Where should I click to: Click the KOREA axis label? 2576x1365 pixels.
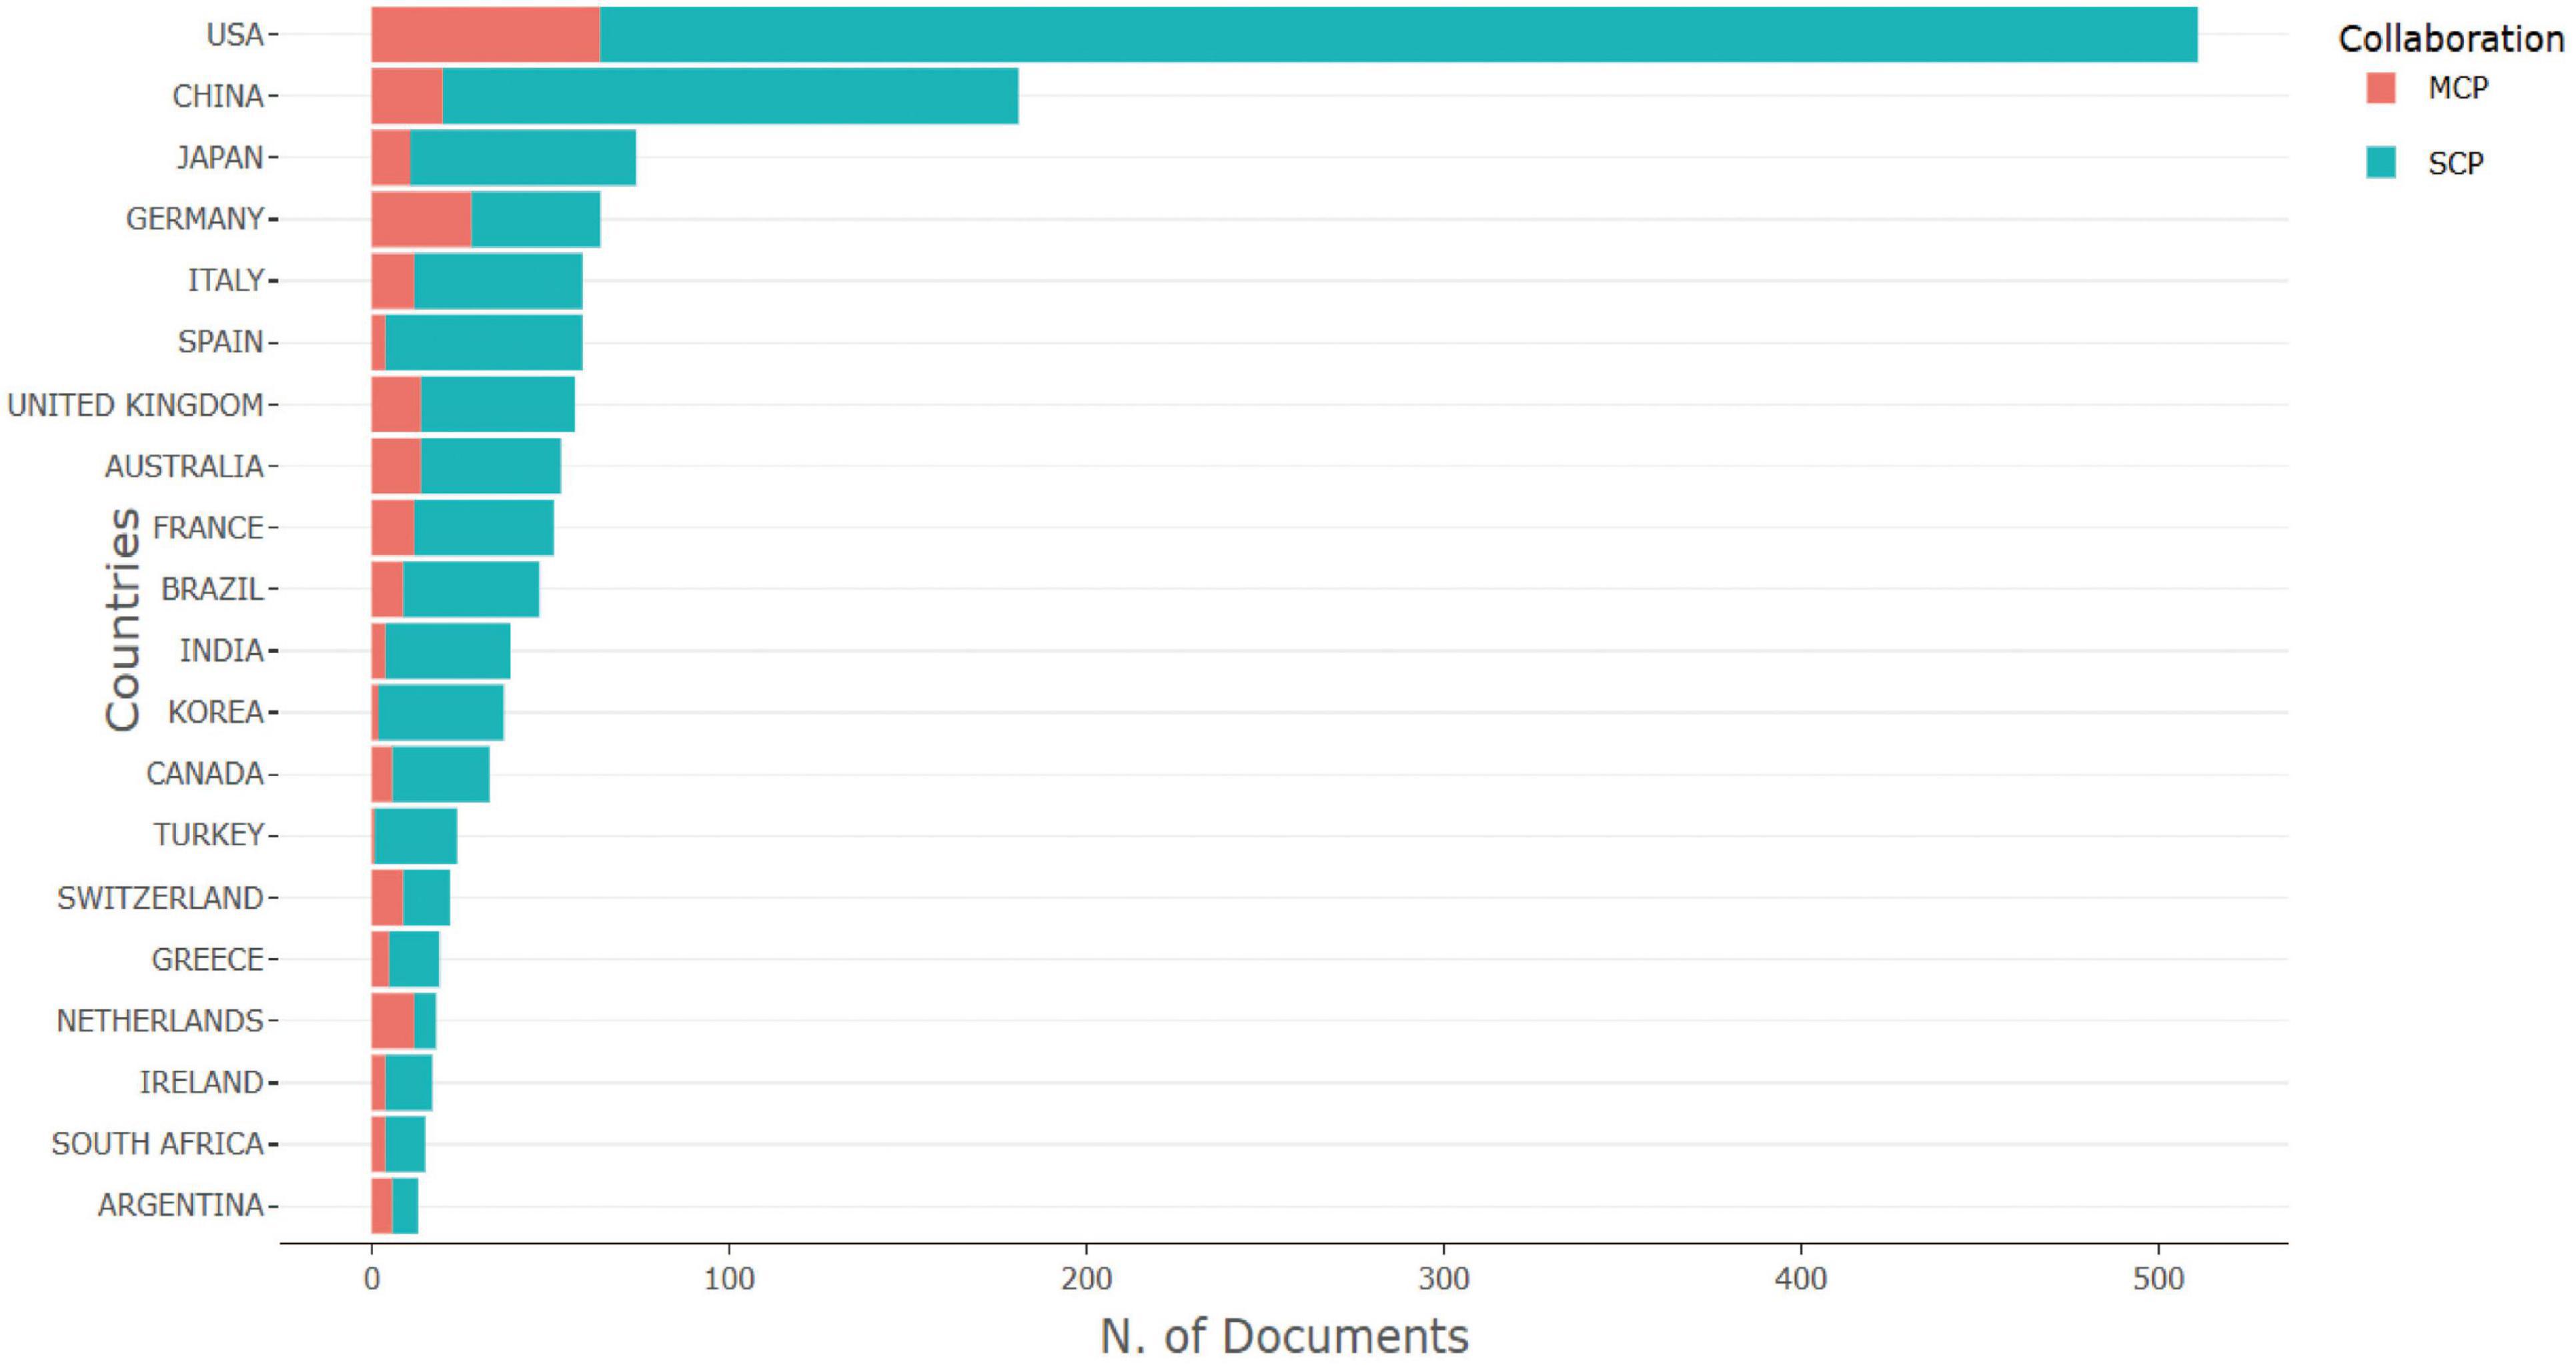pyautogui.click(x=216, y=712)
